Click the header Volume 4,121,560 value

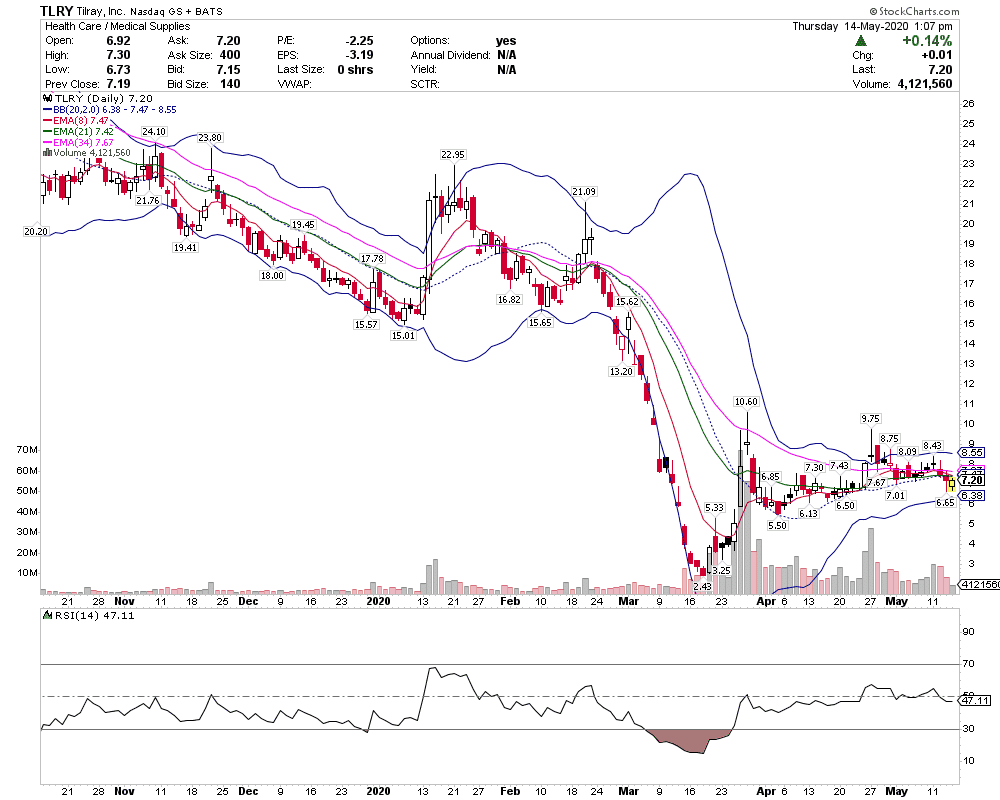(x=925, y=84)
